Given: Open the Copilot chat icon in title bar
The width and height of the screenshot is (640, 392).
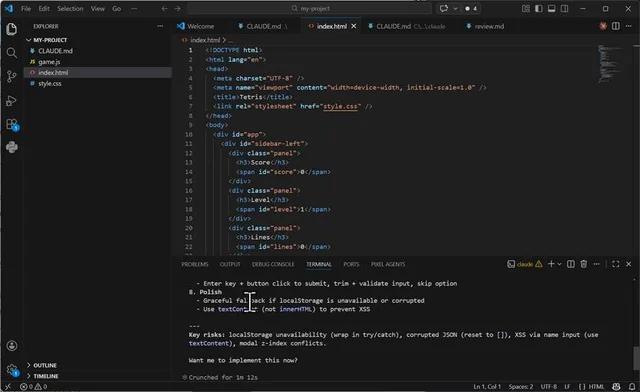Looking at the screenshot, I should [444, 9].
